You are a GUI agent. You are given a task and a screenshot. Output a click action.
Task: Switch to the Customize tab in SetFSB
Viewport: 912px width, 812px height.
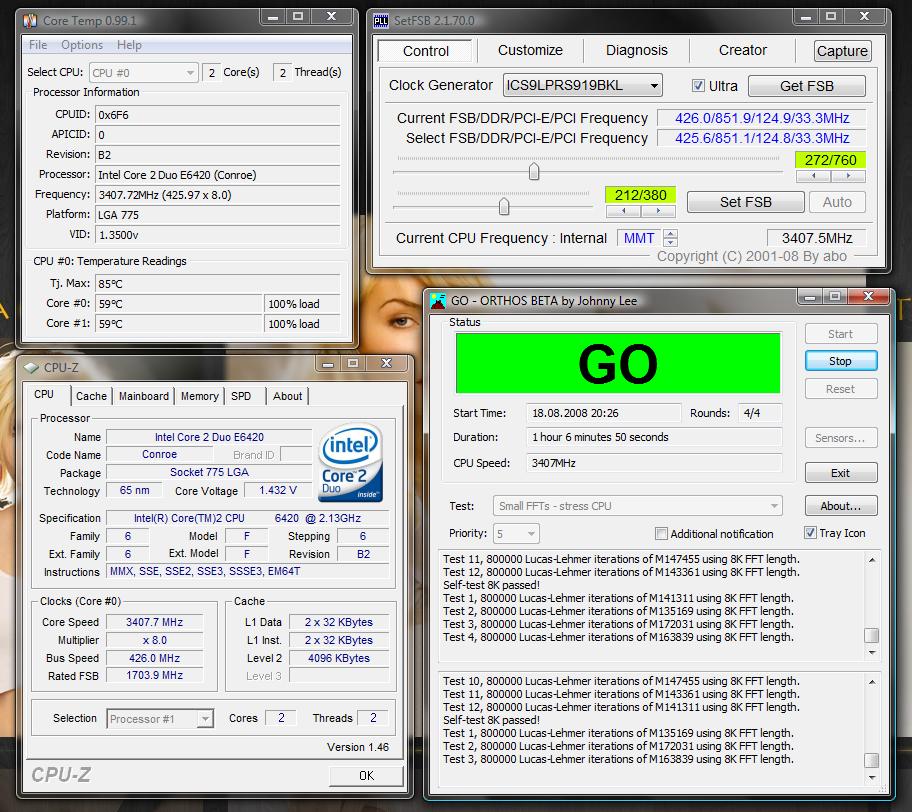[530, 51]
